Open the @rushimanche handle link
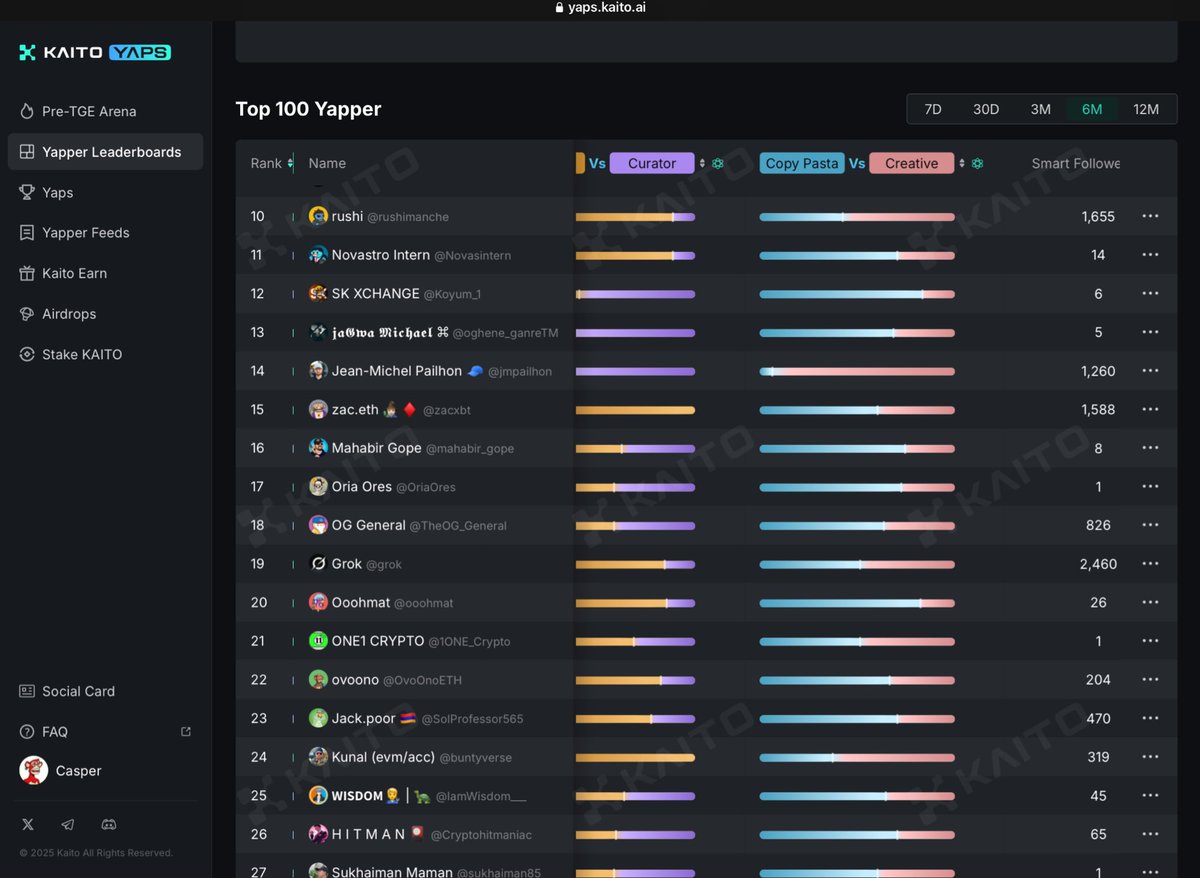Viewport: 1200px width, 878px height. (x=408, y=217)
